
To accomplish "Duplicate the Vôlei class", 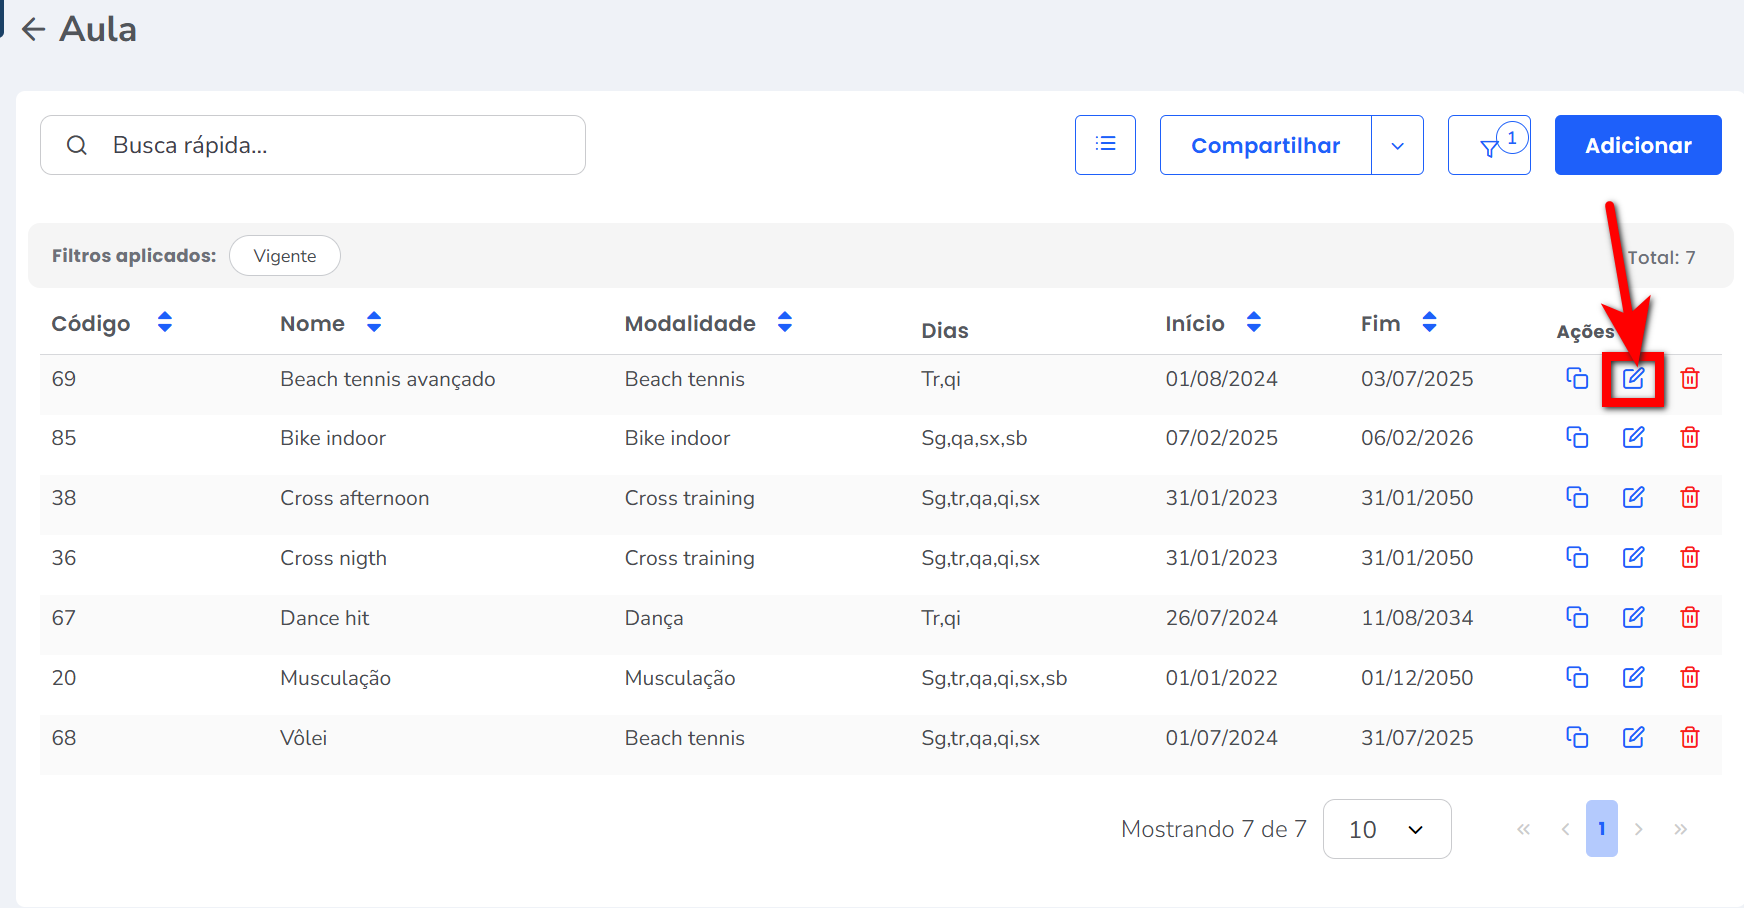I will click(1577, 737).
